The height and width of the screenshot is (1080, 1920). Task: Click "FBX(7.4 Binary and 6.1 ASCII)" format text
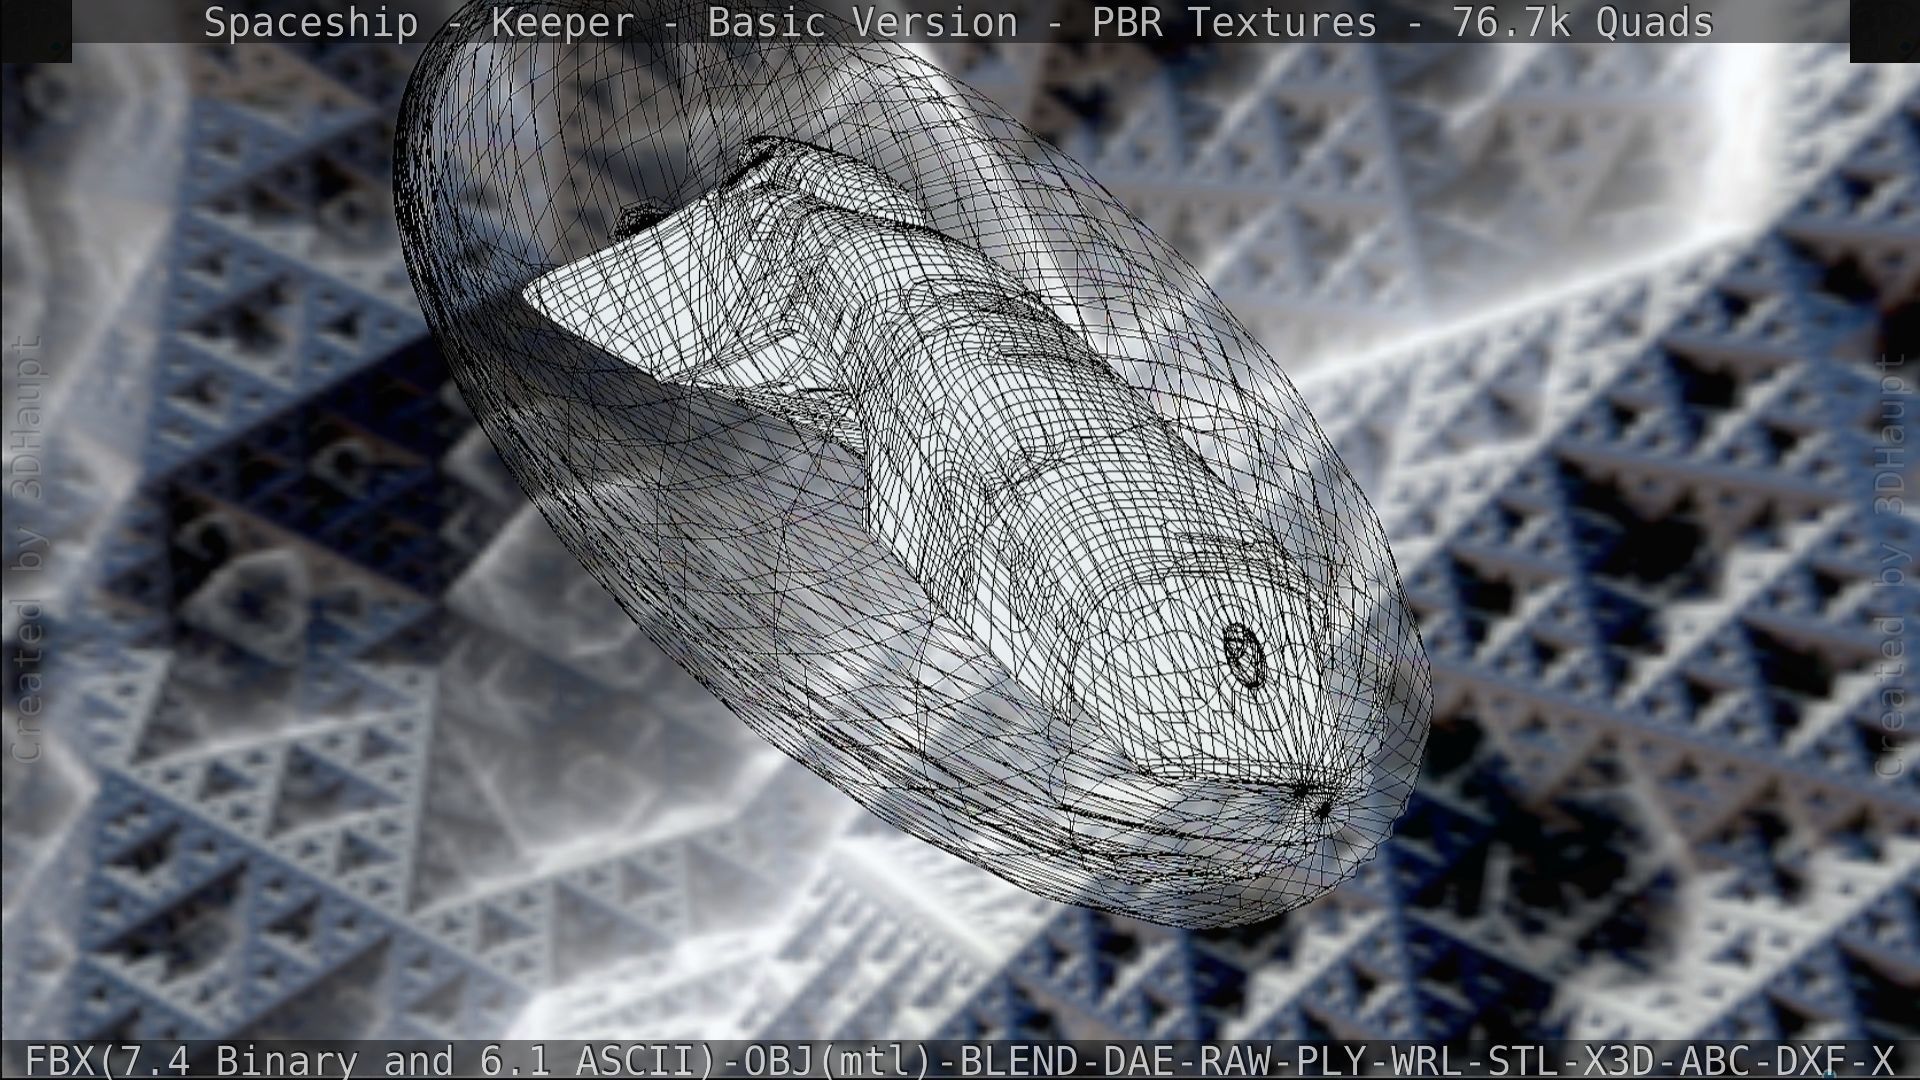(x=370, y=1060)
